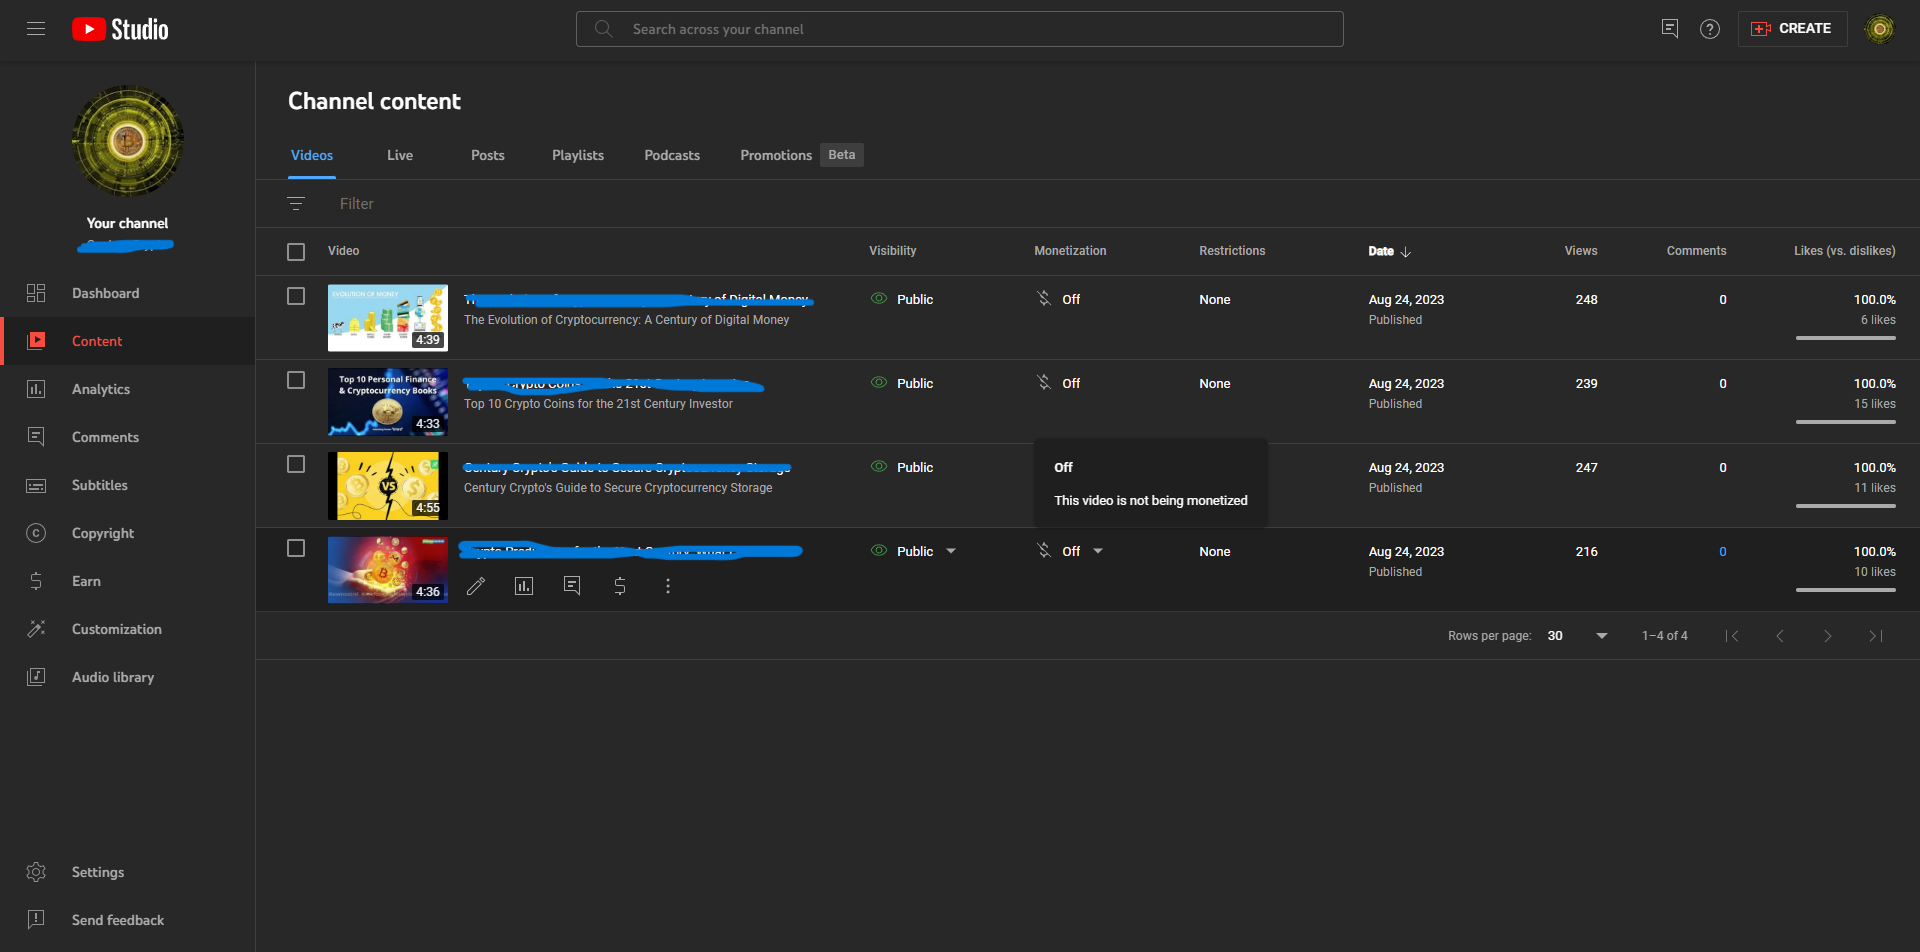
Task: Click Send feedback in the sidebar
Action: click(128, 920)
